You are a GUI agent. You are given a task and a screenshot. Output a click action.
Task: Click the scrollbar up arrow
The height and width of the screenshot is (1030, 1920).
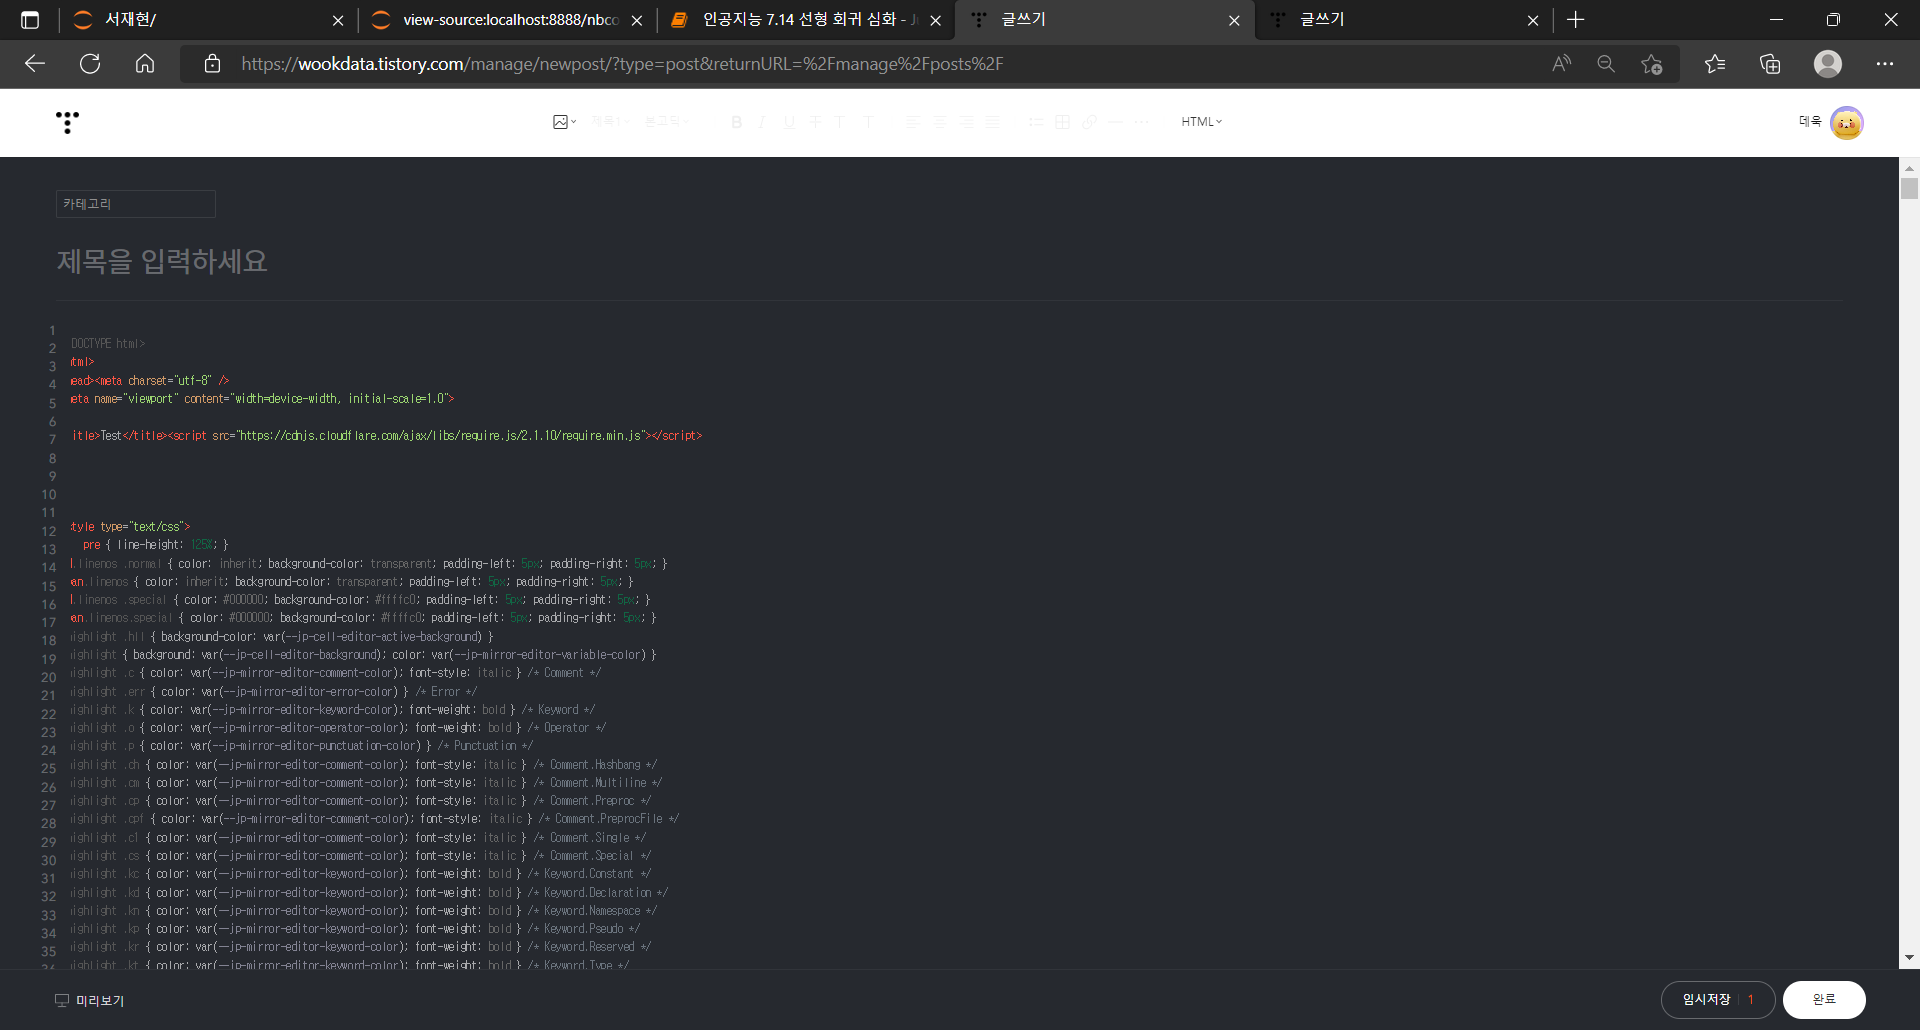coord(1909,168)
